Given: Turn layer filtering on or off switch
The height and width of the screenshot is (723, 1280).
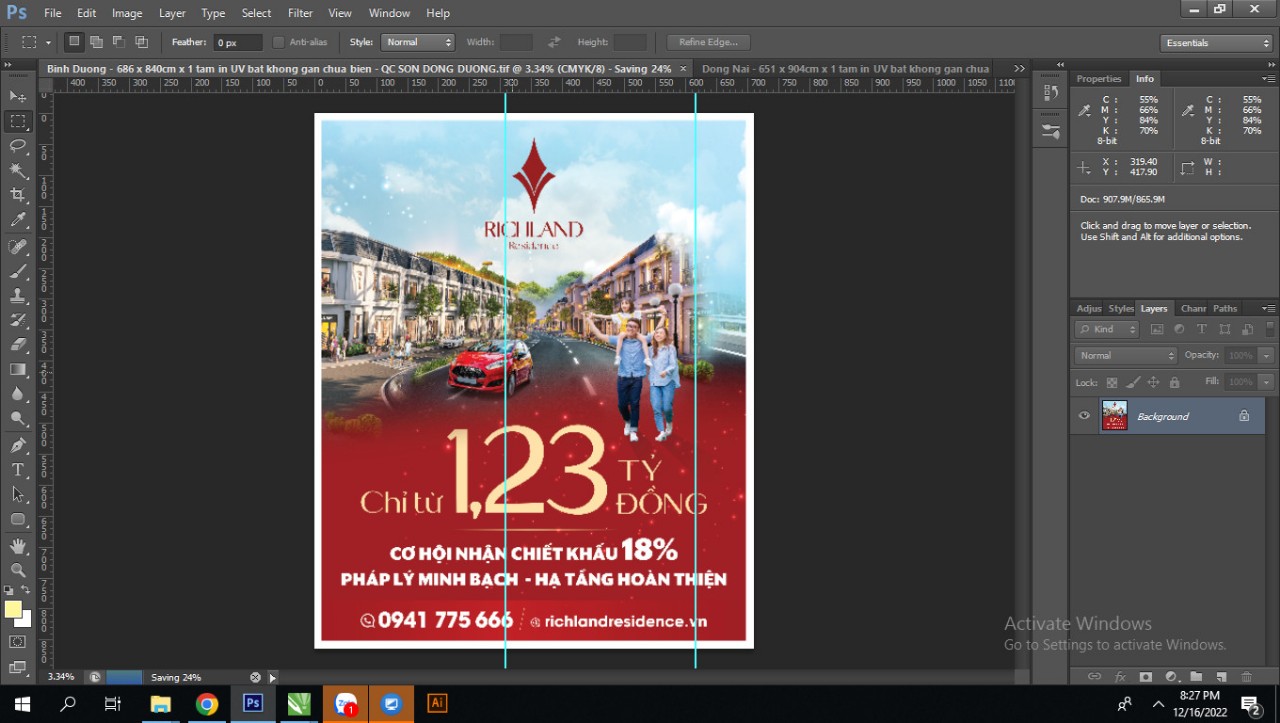Looking at the screenshot, I should [x=1270, y=328].
